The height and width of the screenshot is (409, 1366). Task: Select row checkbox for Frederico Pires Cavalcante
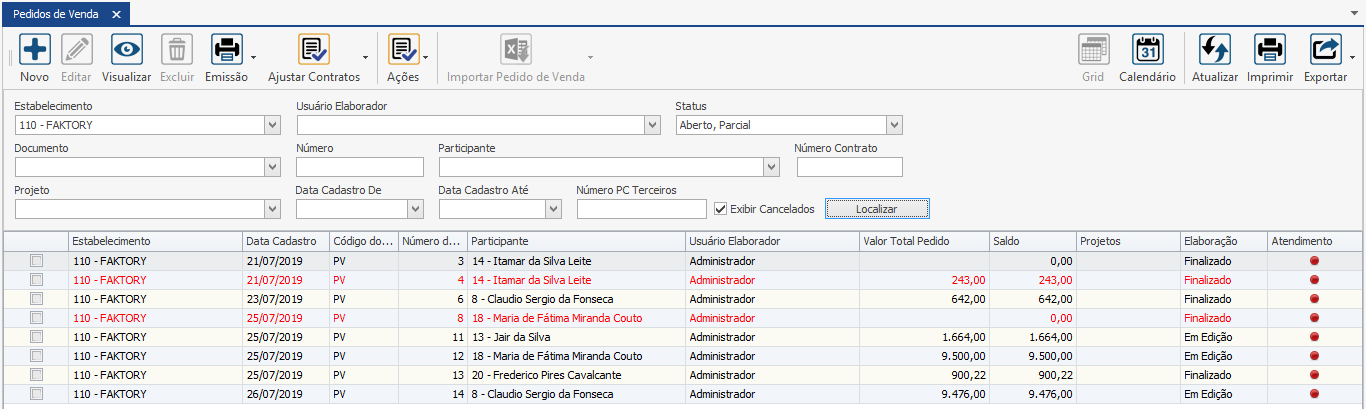37,375
